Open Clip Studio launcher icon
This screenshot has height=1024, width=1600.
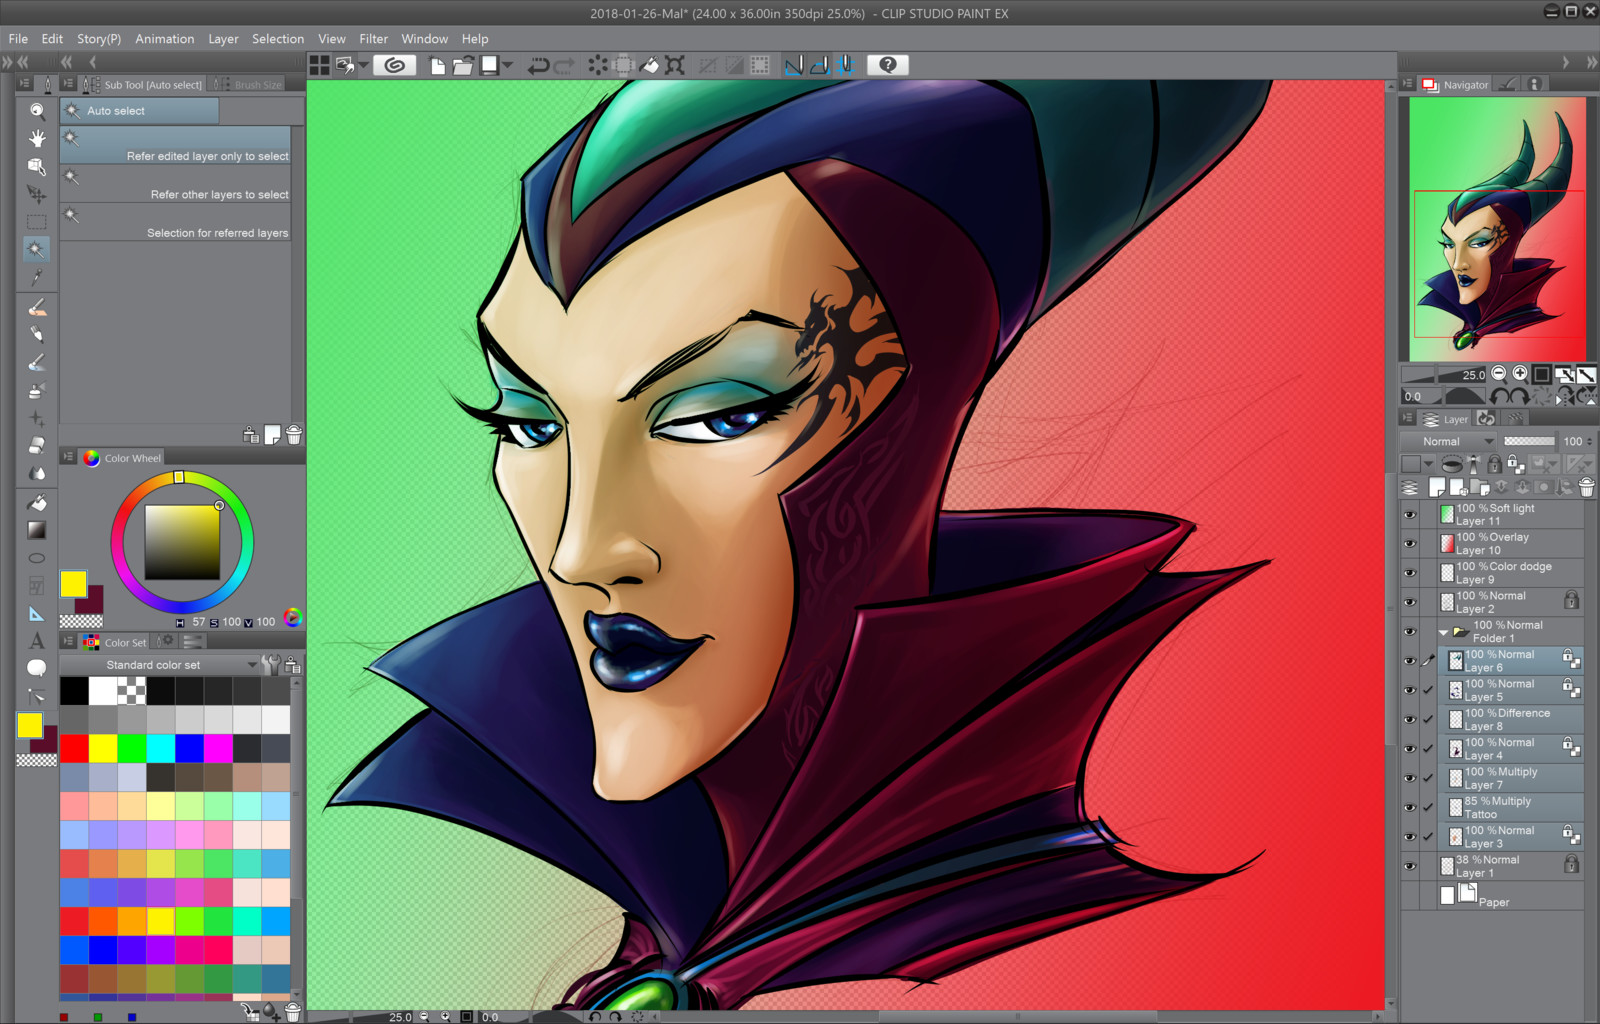[x=395, y=65]
